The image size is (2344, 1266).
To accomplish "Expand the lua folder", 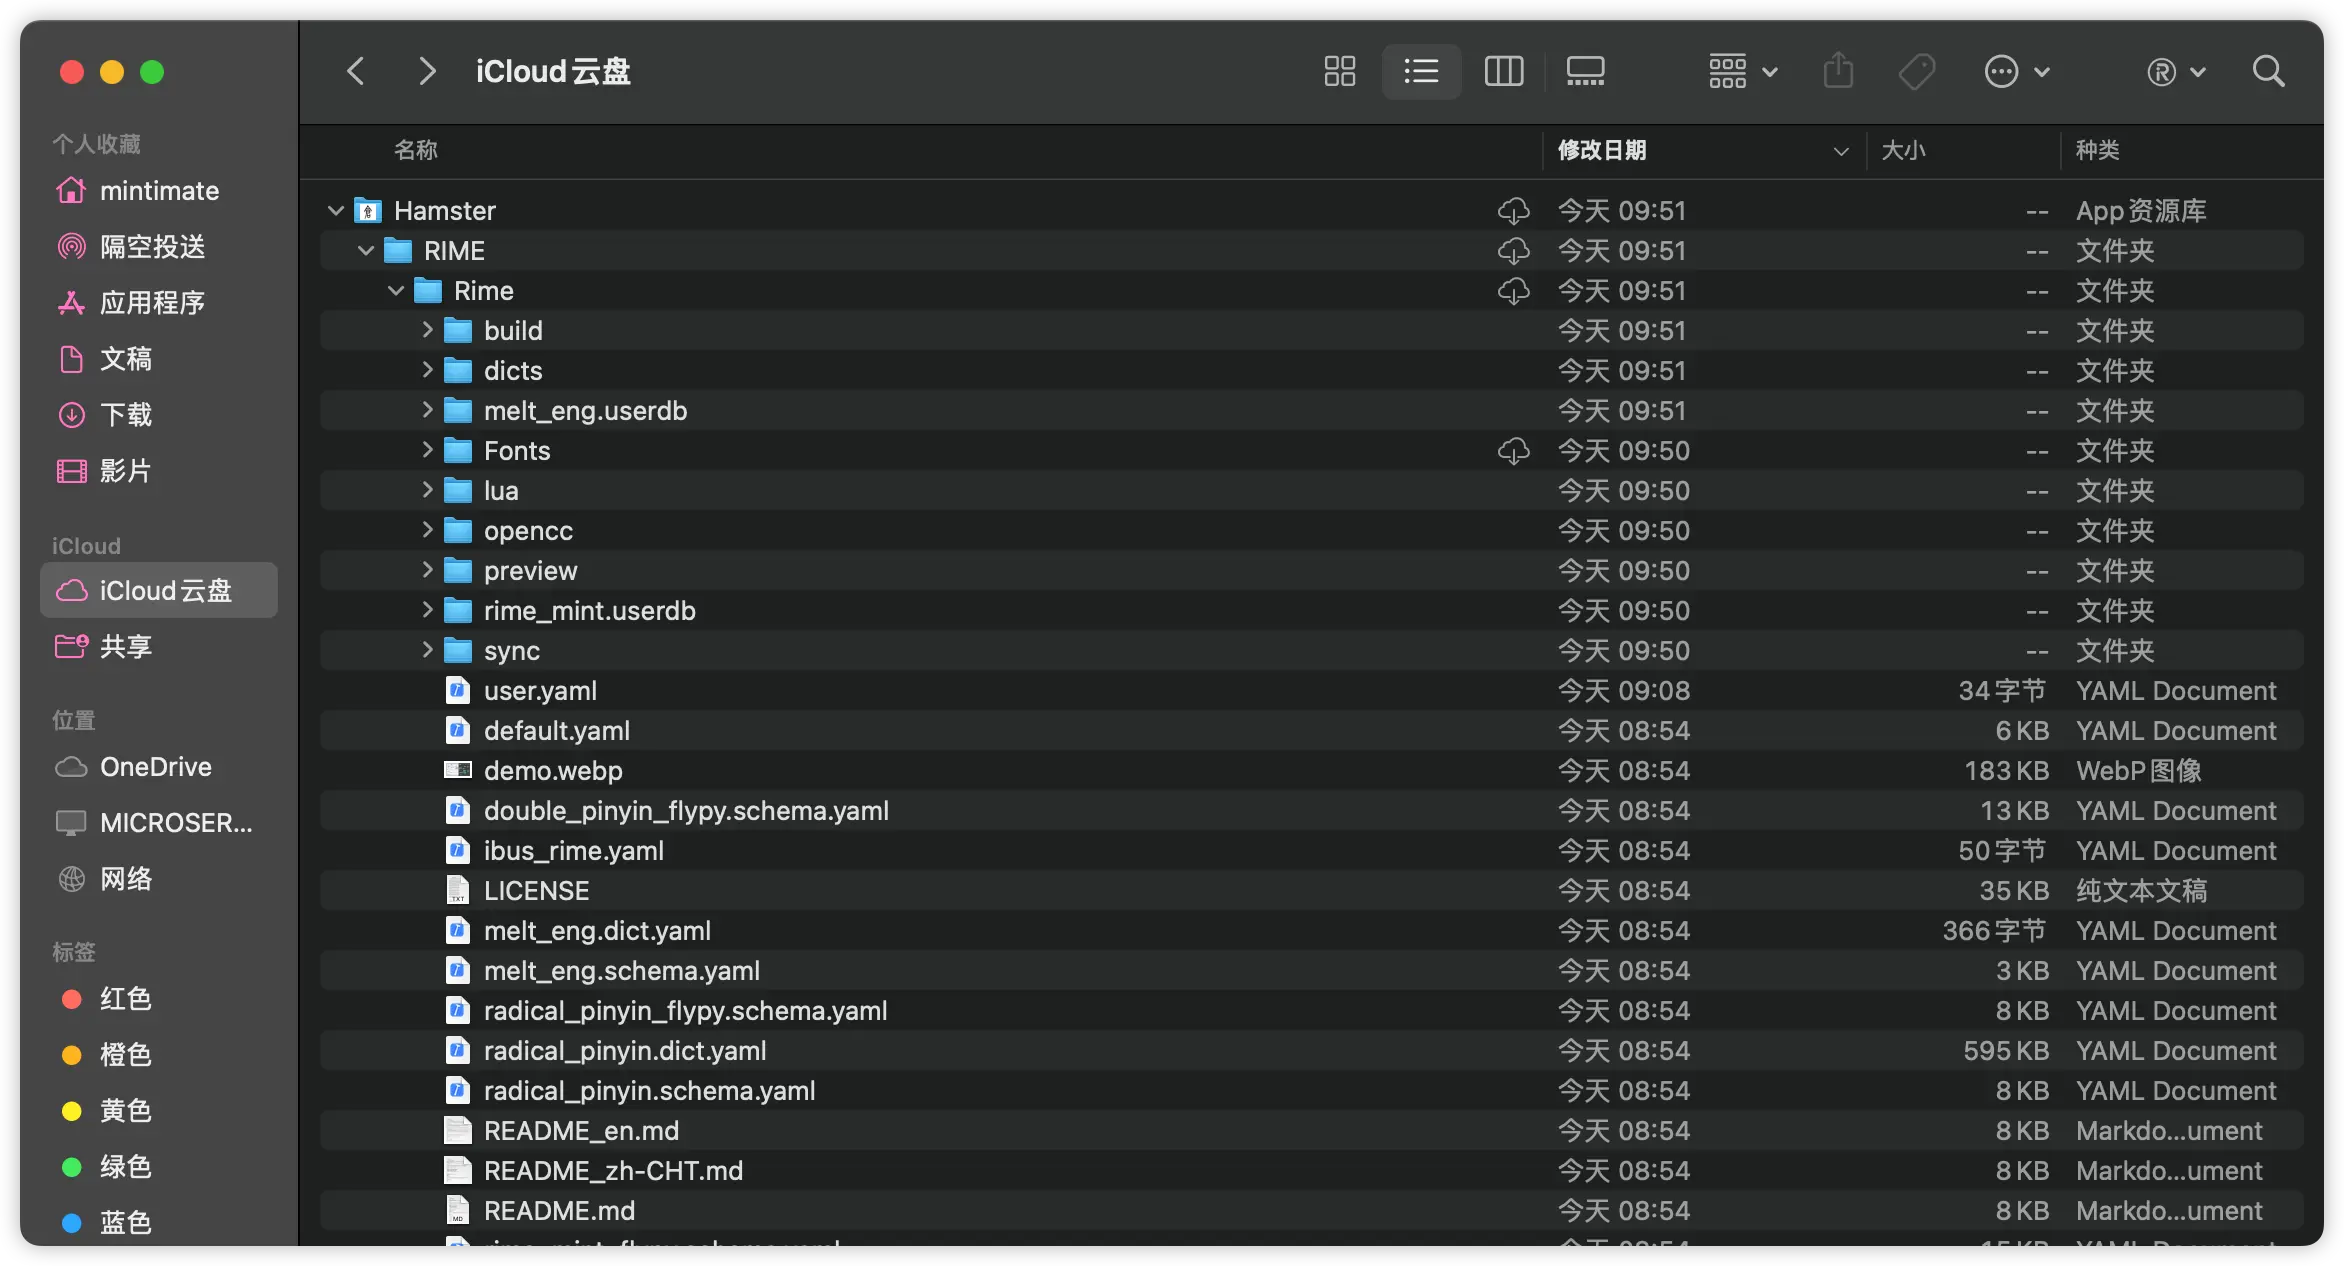I will coord(427,489).
